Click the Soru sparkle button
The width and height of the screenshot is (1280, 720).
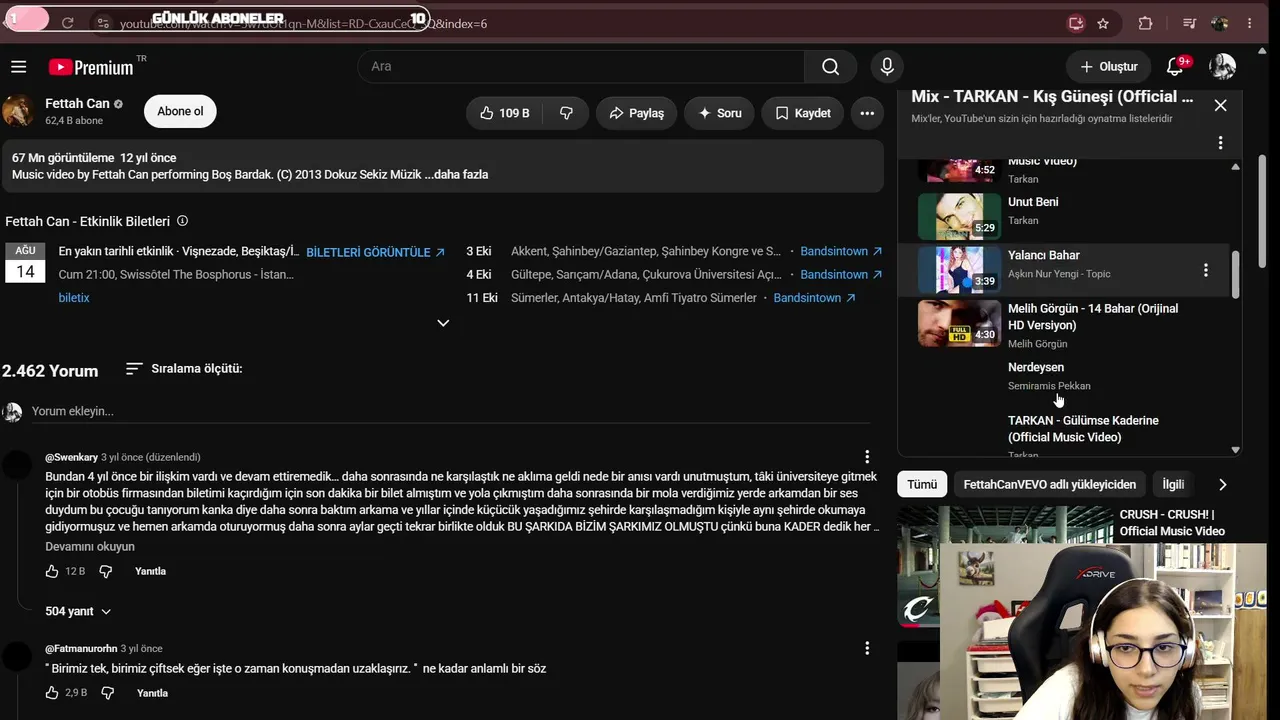719,113
